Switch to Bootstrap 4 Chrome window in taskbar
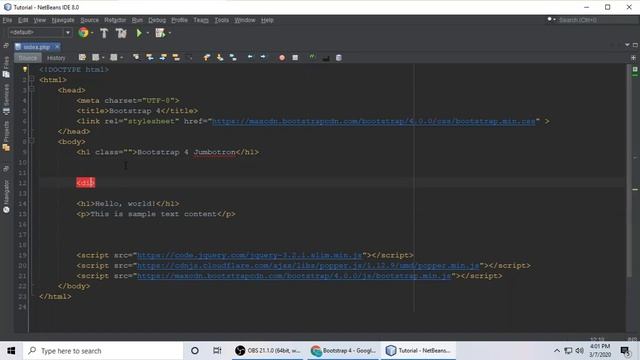This screenshot has width=640, height=360. [x=343, y=351]
